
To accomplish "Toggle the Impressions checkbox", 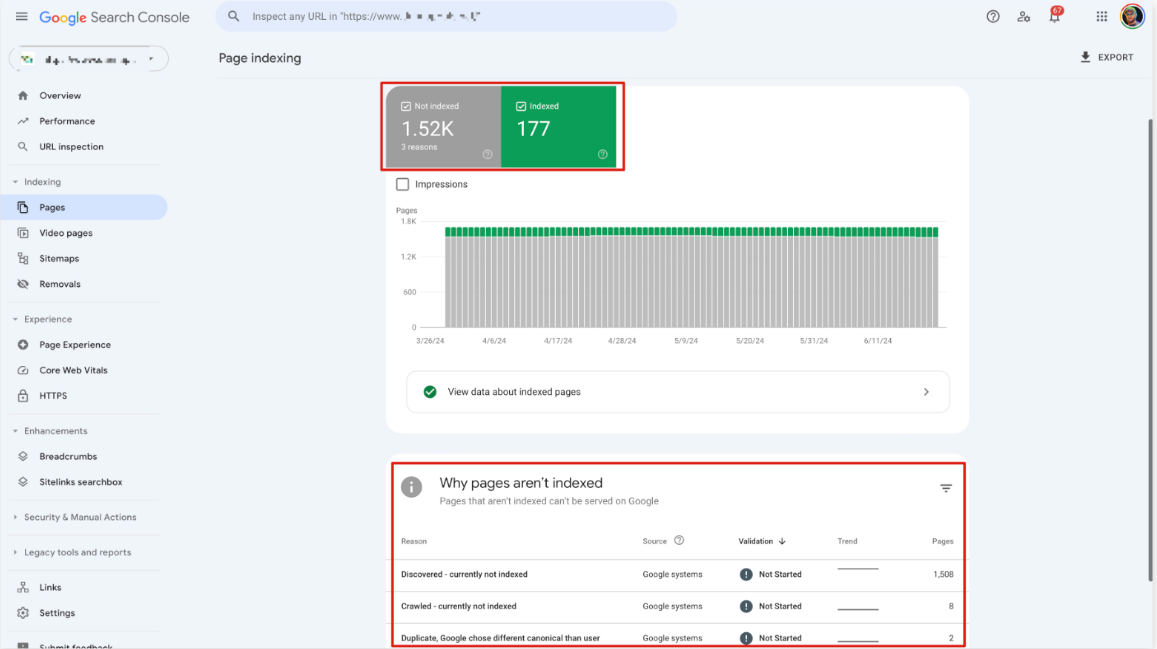I will (403, 184).
